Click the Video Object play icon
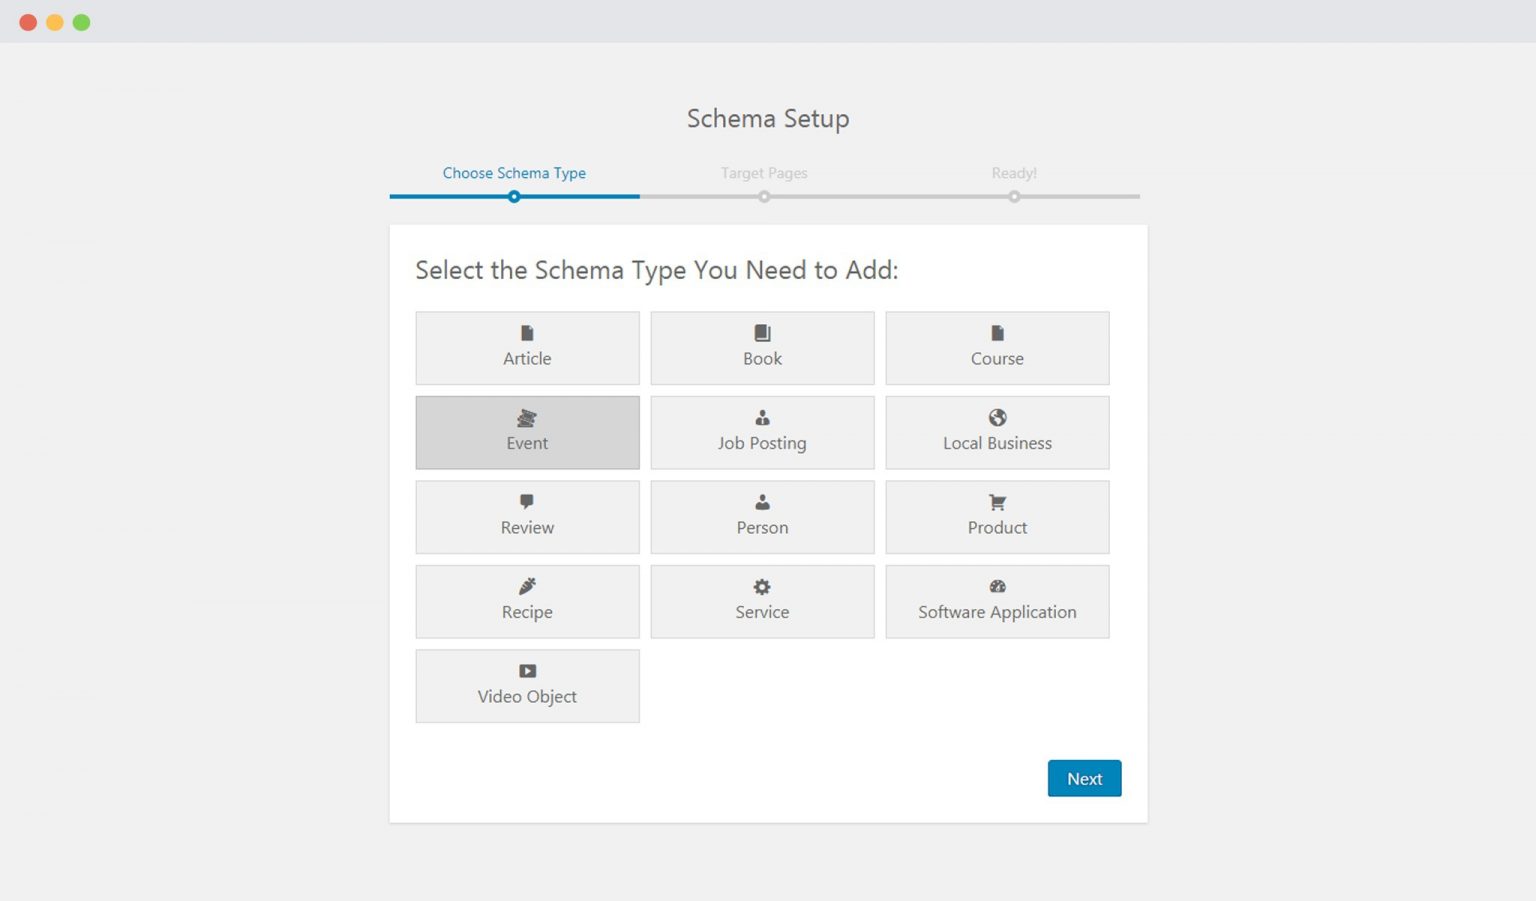 [x=527, y=671]
